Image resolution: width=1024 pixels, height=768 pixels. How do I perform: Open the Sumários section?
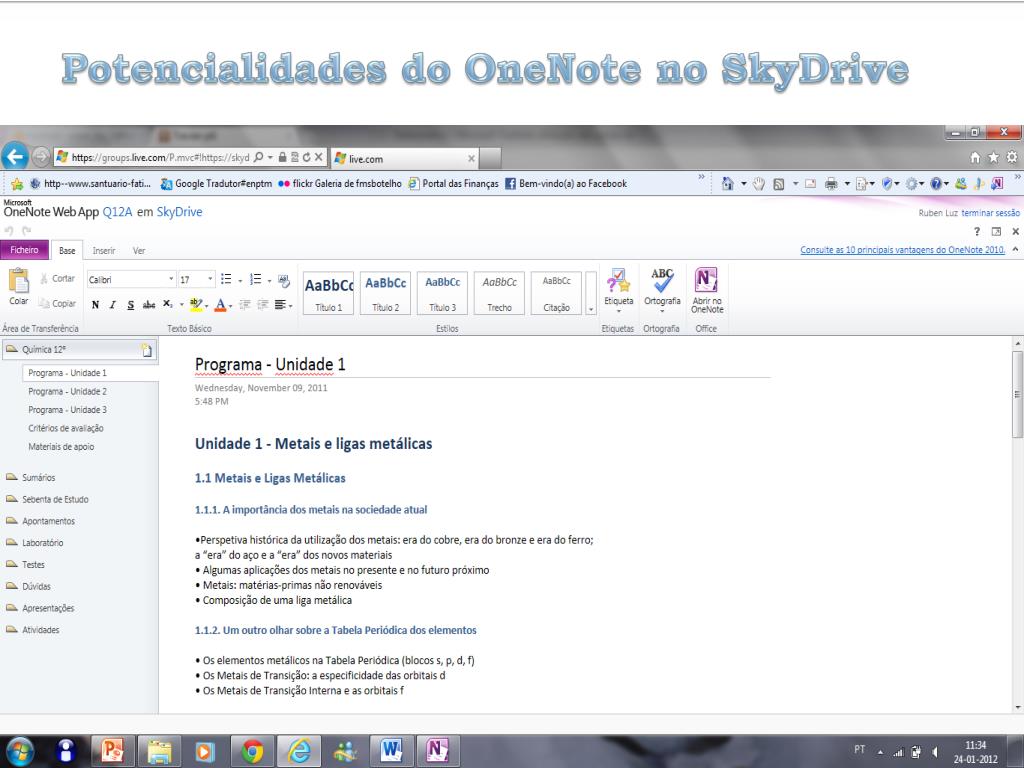[x=39, y=477]
